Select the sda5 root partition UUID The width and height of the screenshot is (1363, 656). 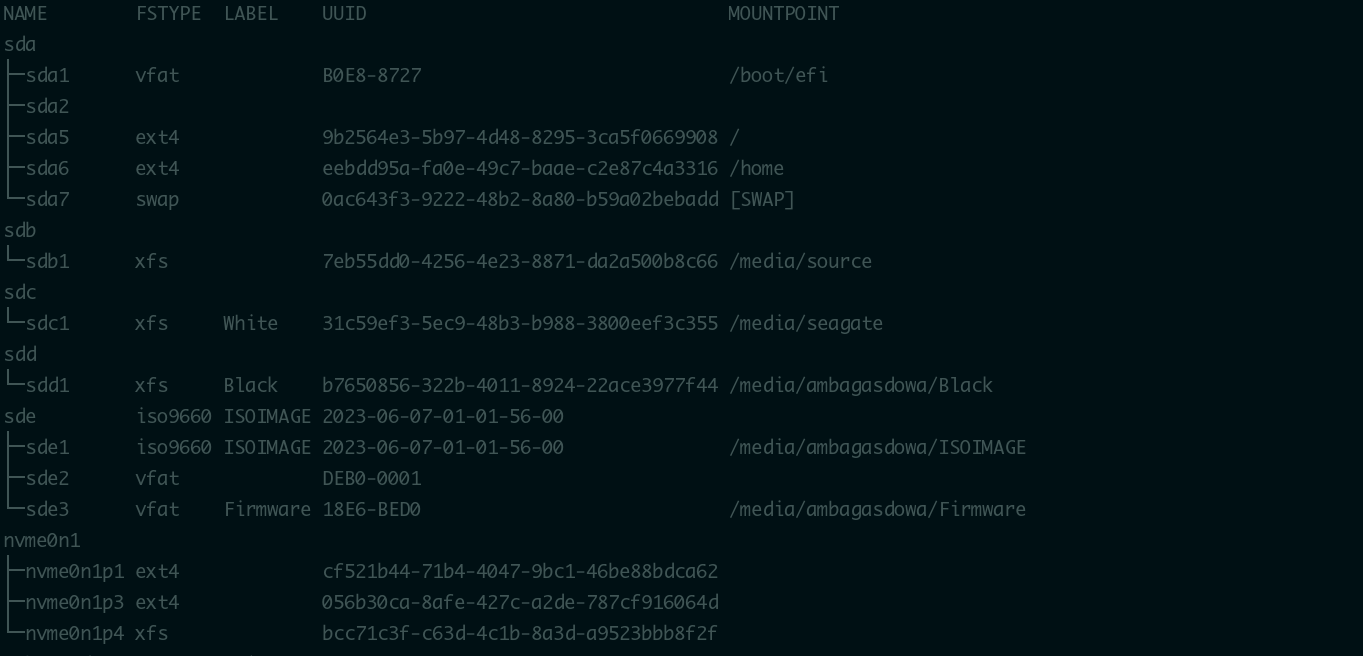[519, 137]
